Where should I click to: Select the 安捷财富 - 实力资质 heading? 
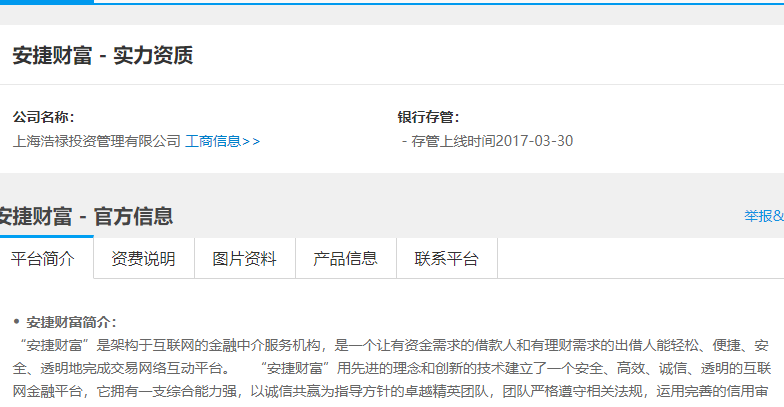[103, 55]
